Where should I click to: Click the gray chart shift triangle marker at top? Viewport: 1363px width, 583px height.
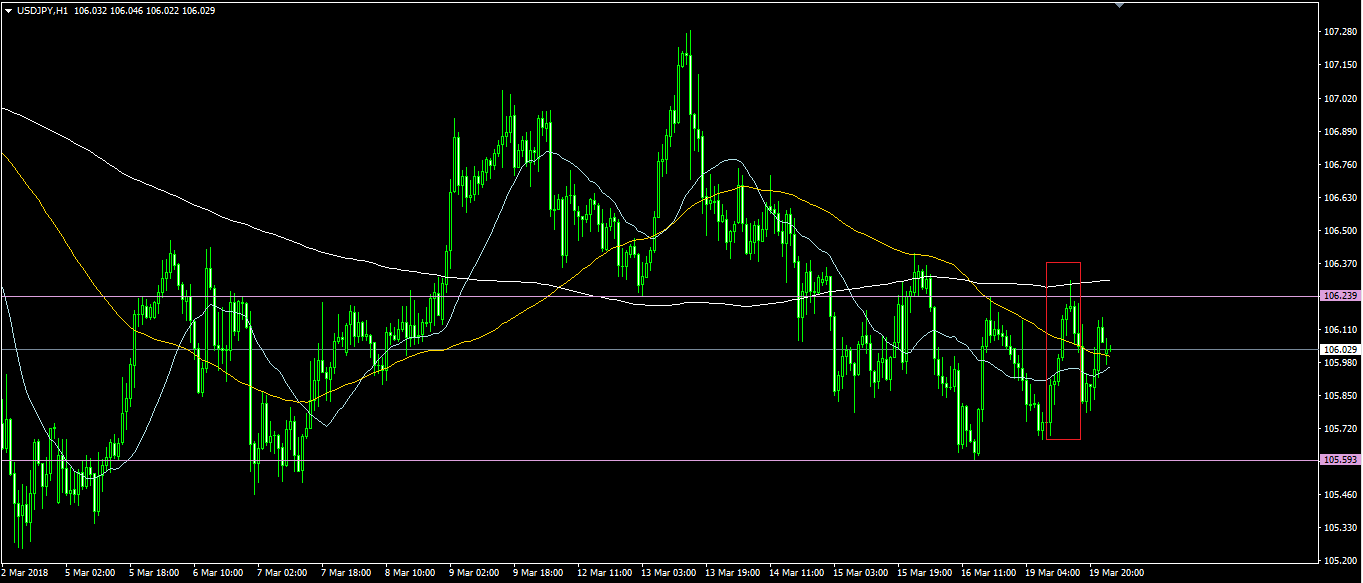click(x=1119, y=5)
